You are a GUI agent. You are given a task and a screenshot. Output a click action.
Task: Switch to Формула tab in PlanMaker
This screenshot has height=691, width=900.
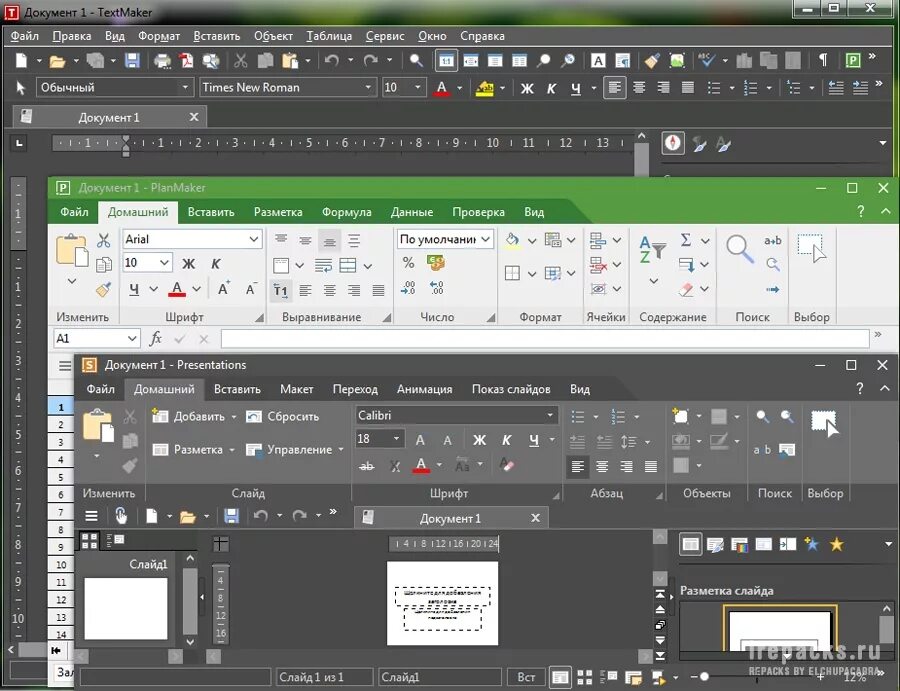(x=347, y=212)
